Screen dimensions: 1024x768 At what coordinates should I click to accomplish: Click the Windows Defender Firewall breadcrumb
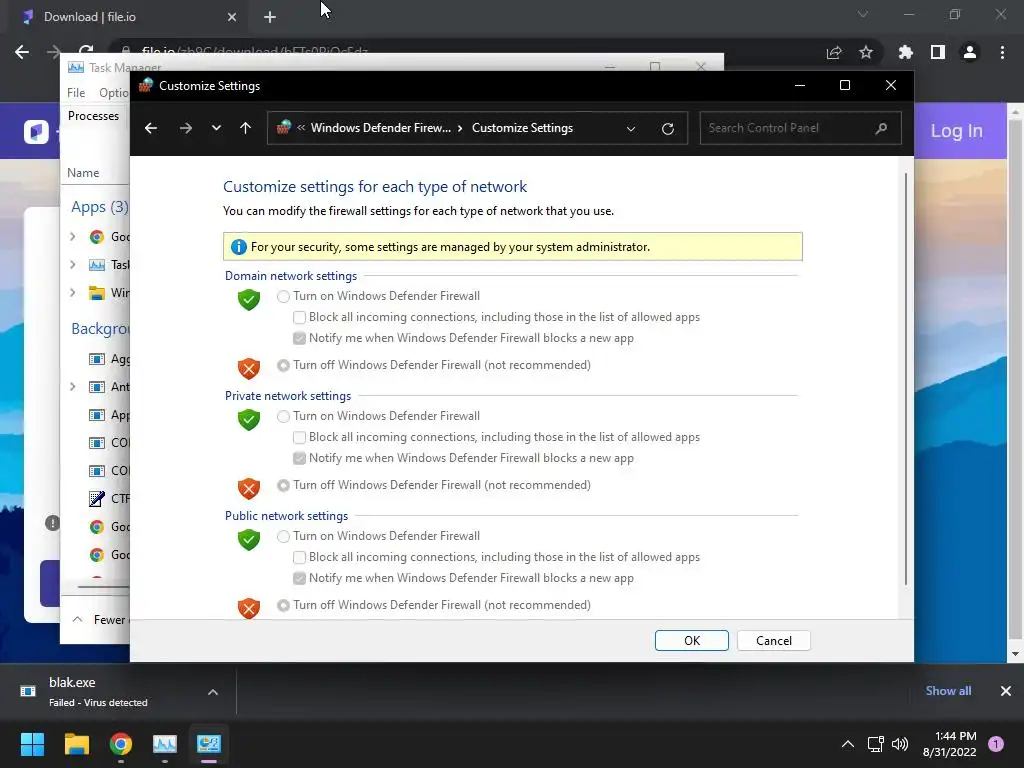(x=381, y=128)
